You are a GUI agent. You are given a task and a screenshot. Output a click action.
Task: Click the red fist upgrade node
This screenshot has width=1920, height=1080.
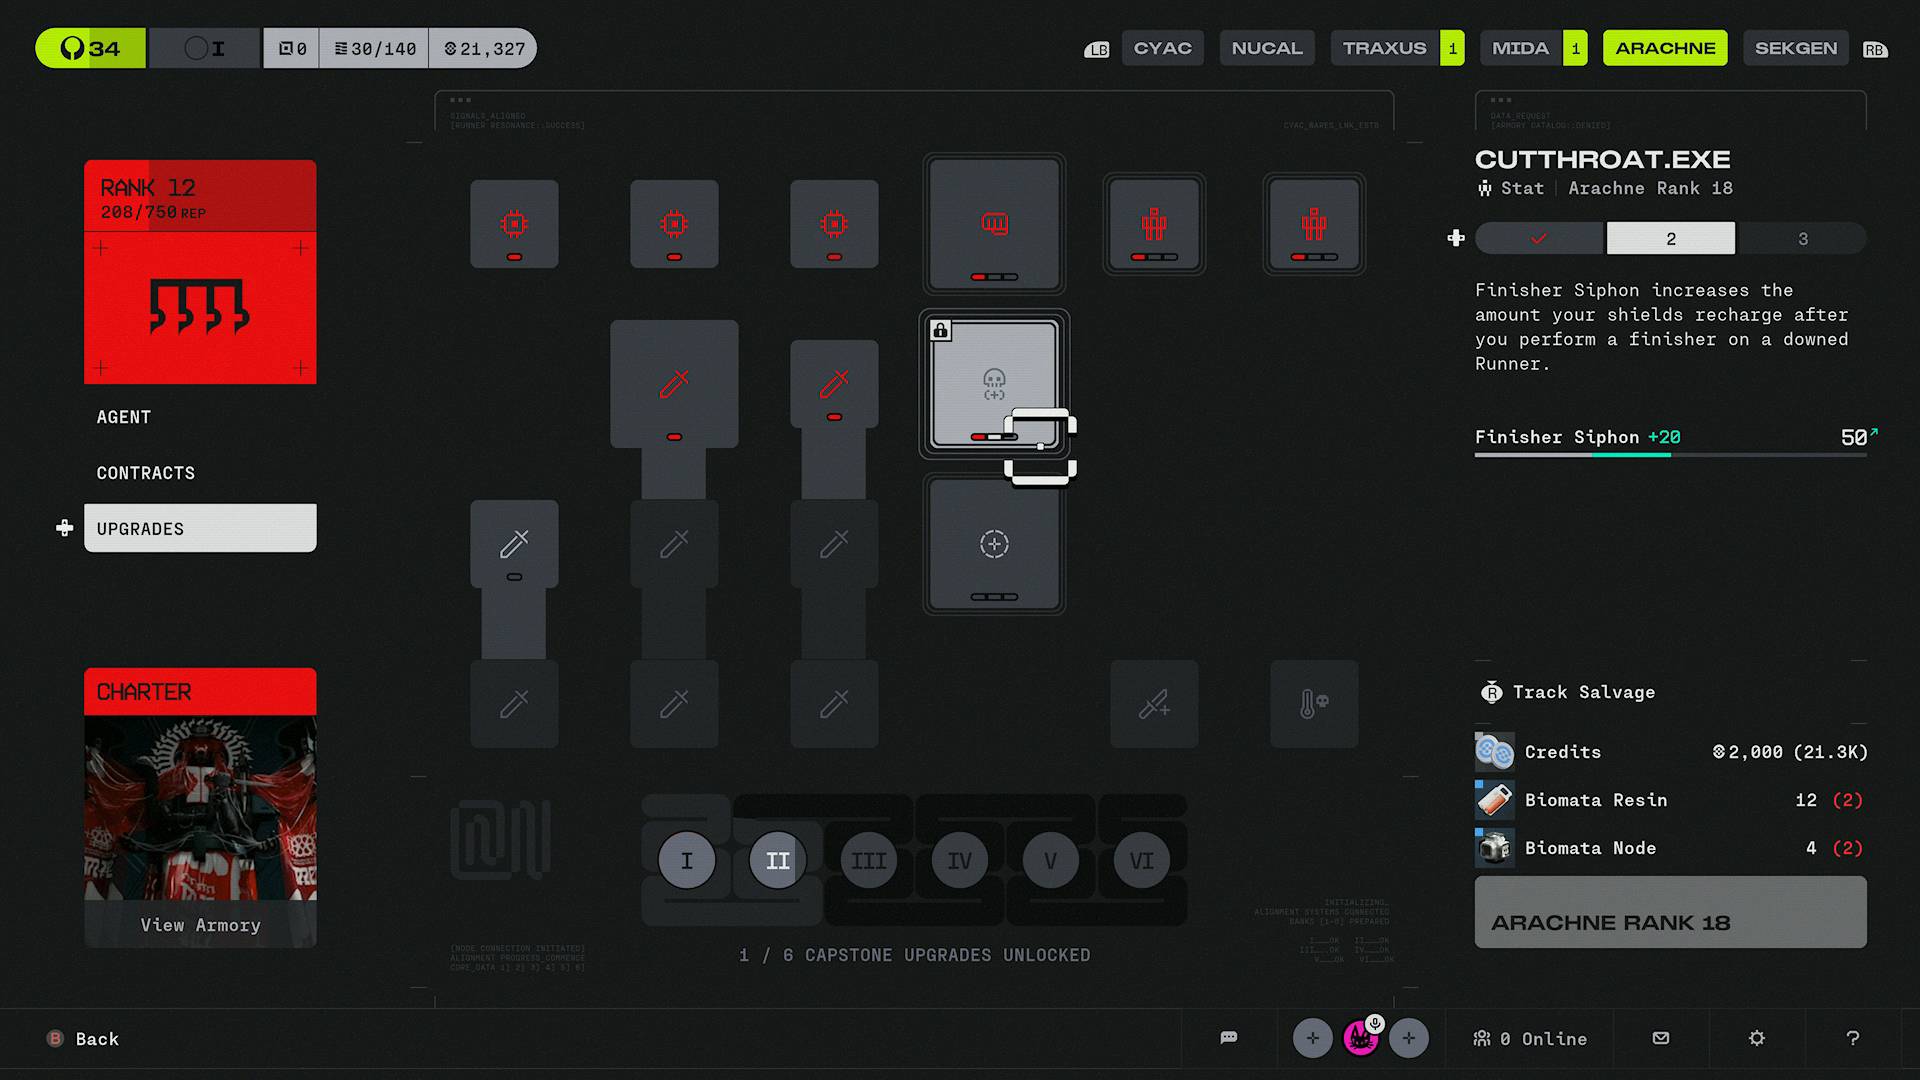click(x=993, y=223)
